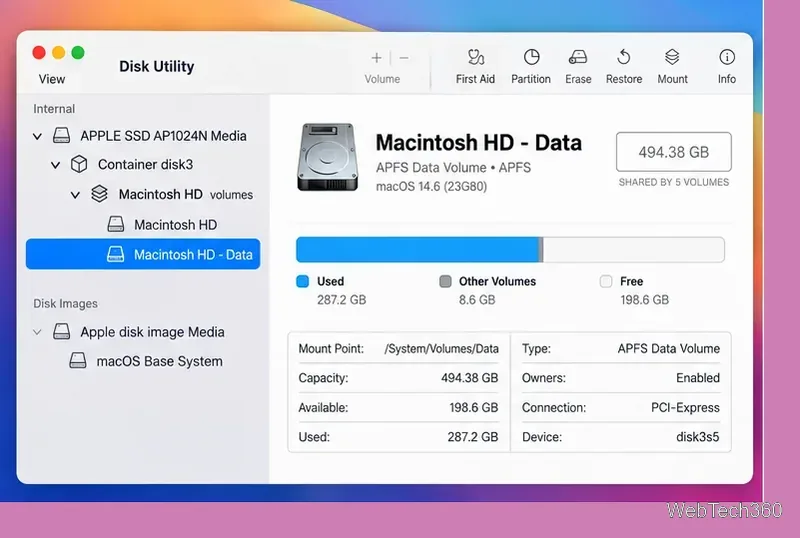Click the Internal section header
Image resolution: width=800 pixels, height=538 pixels.
54,109
